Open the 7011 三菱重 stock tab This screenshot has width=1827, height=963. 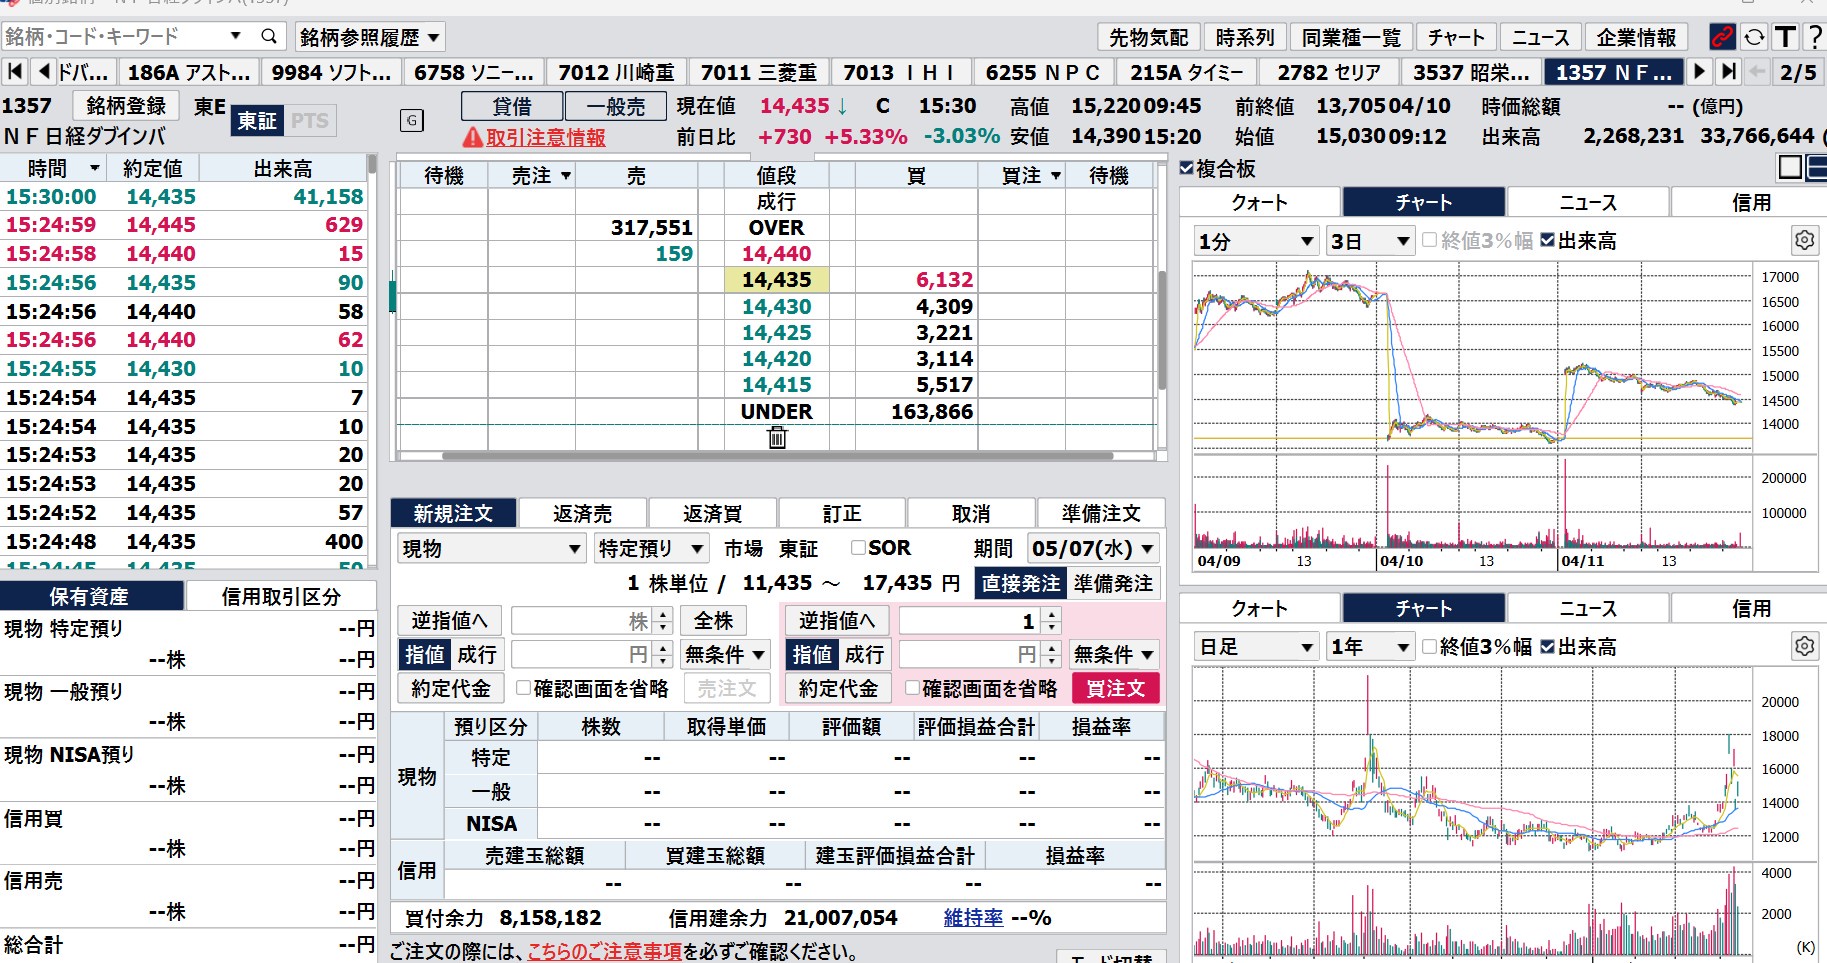tap(758, 72)
